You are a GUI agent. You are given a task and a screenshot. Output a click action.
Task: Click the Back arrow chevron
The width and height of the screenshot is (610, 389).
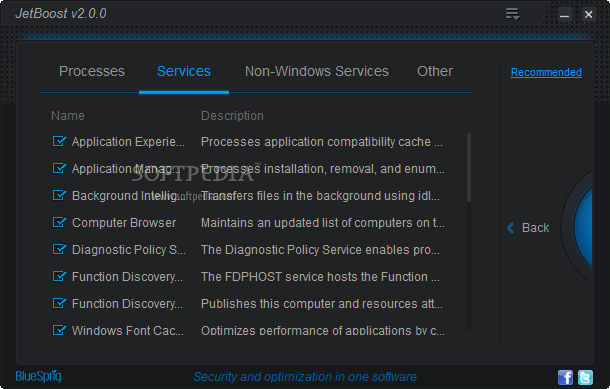coord(511,228)
